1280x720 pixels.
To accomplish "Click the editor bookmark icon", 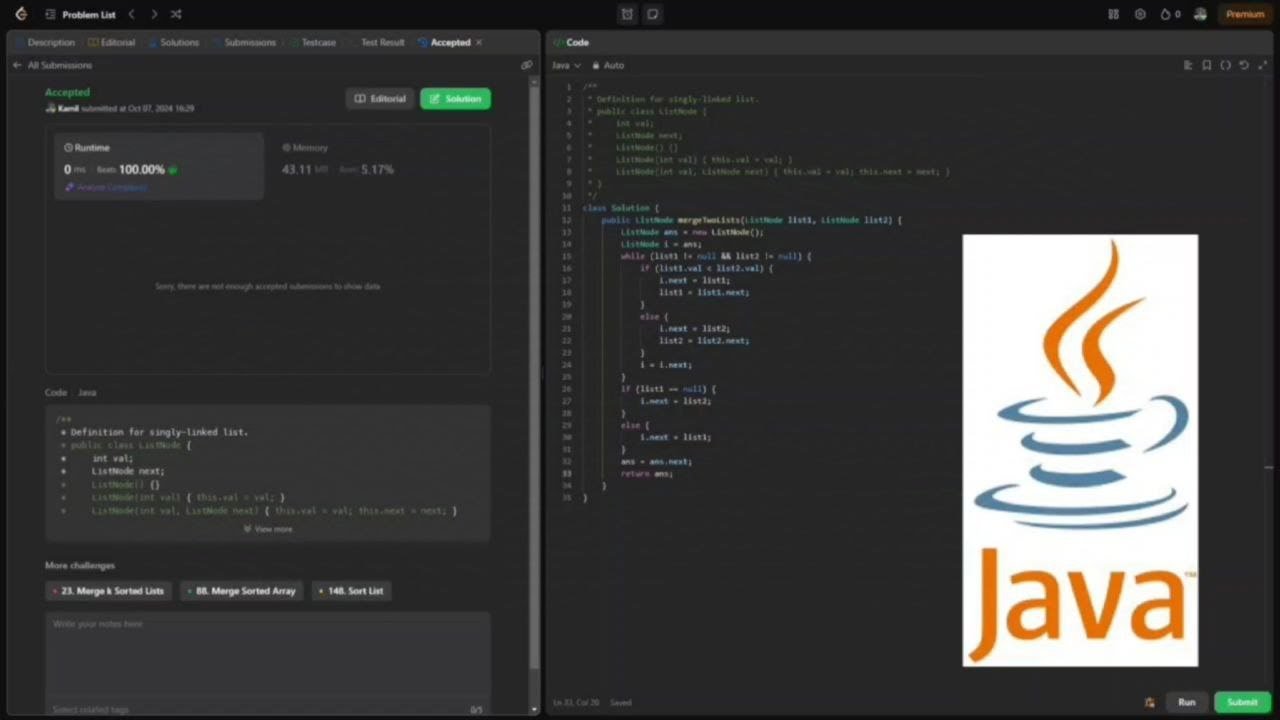I will tap(1207, 65).
